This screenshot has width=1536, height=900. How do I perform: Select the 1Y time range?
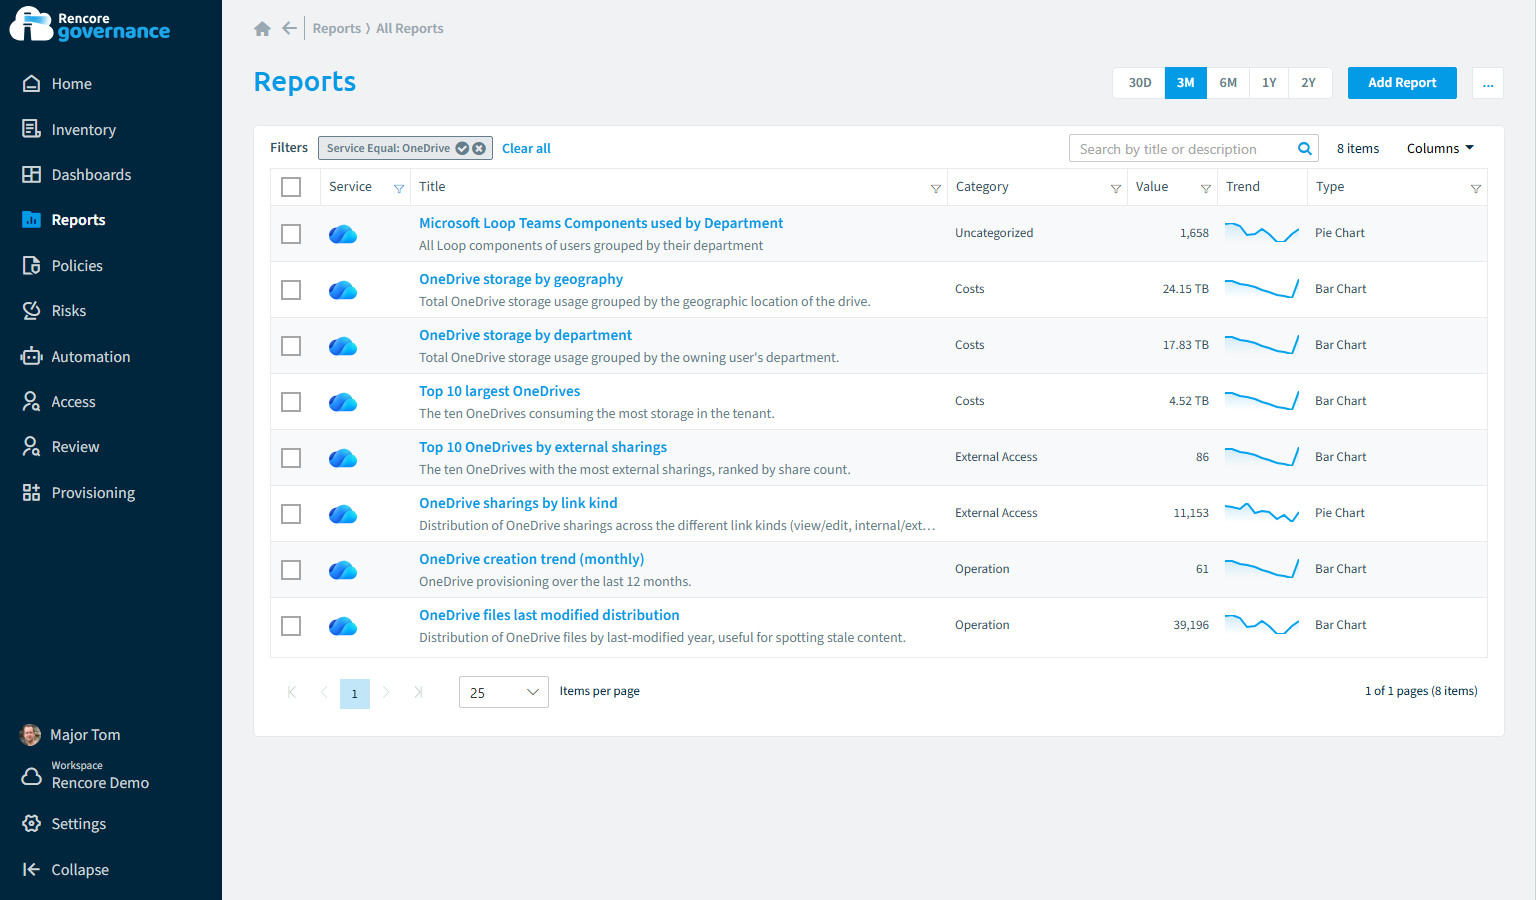tap(1269, 83)
